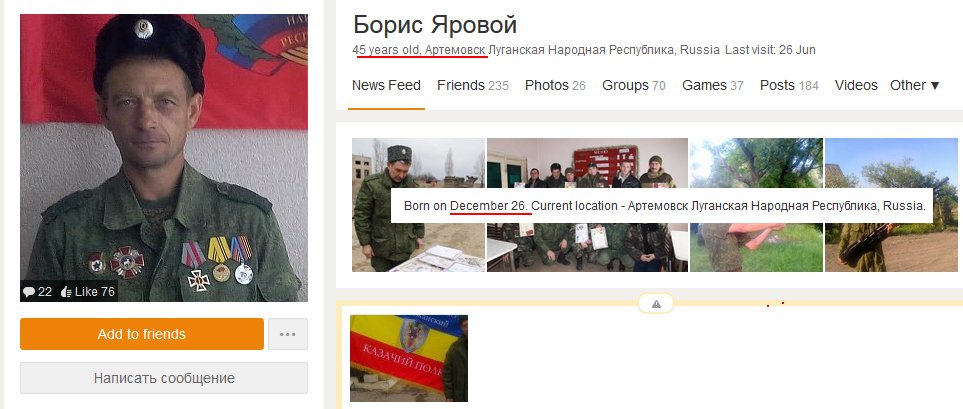963x409 pixels.
Task: Open the Казачий полк flag photo
Action: [x=409, y=358]
